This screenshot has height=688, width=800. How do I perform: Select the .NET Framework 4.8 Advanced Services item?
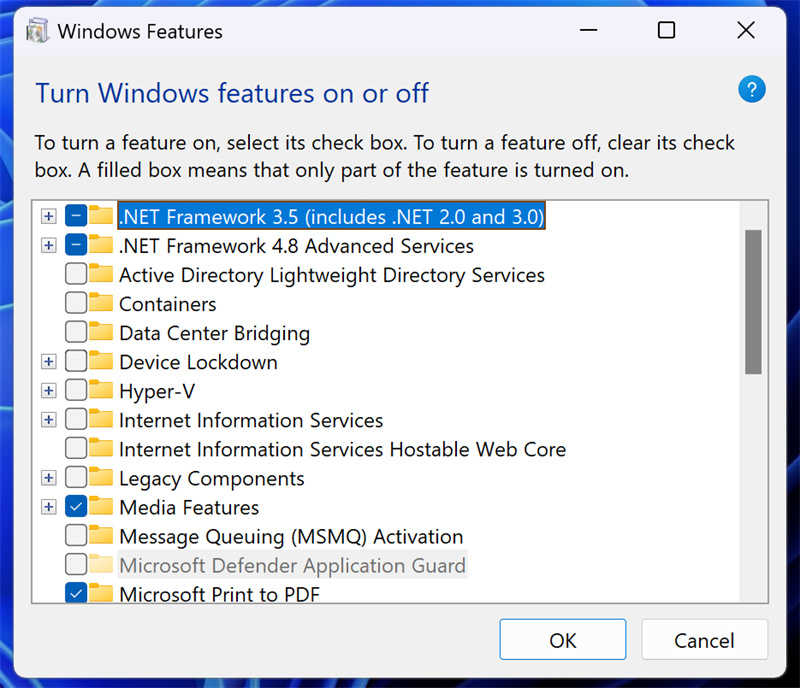296,246
